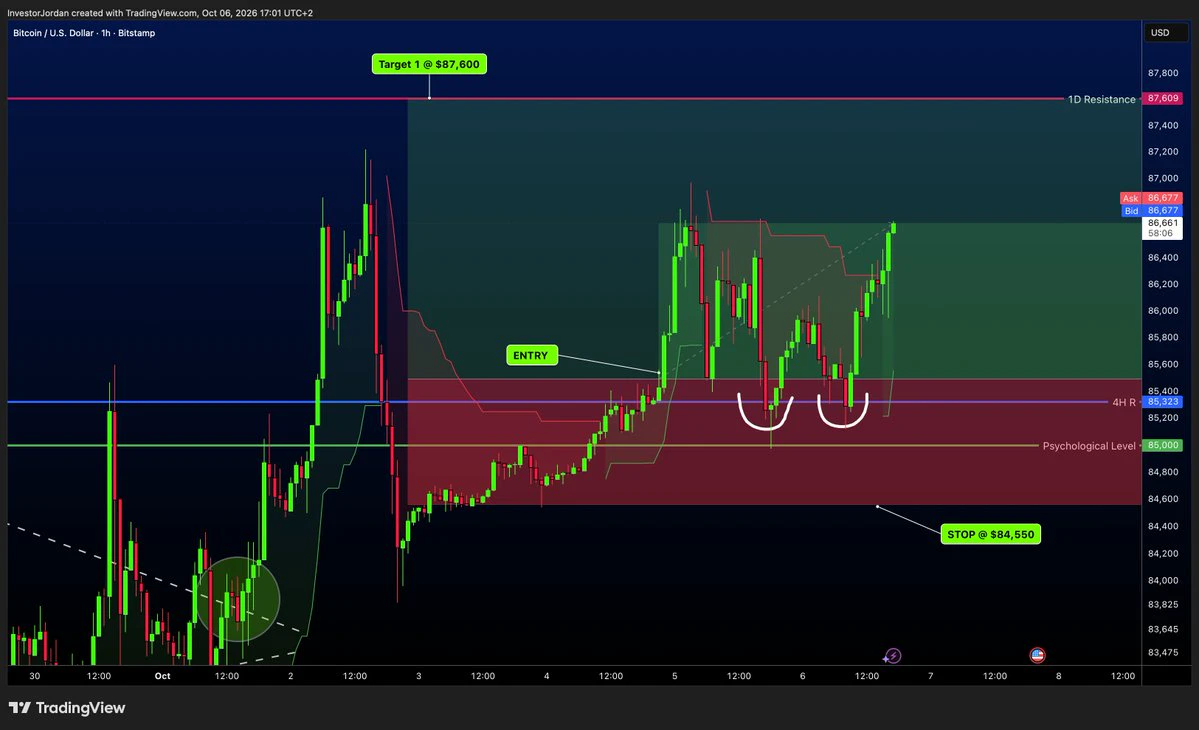Click the 1D Resistance line label
The height and width of the screenshot is (730, 1199).
1101,99
